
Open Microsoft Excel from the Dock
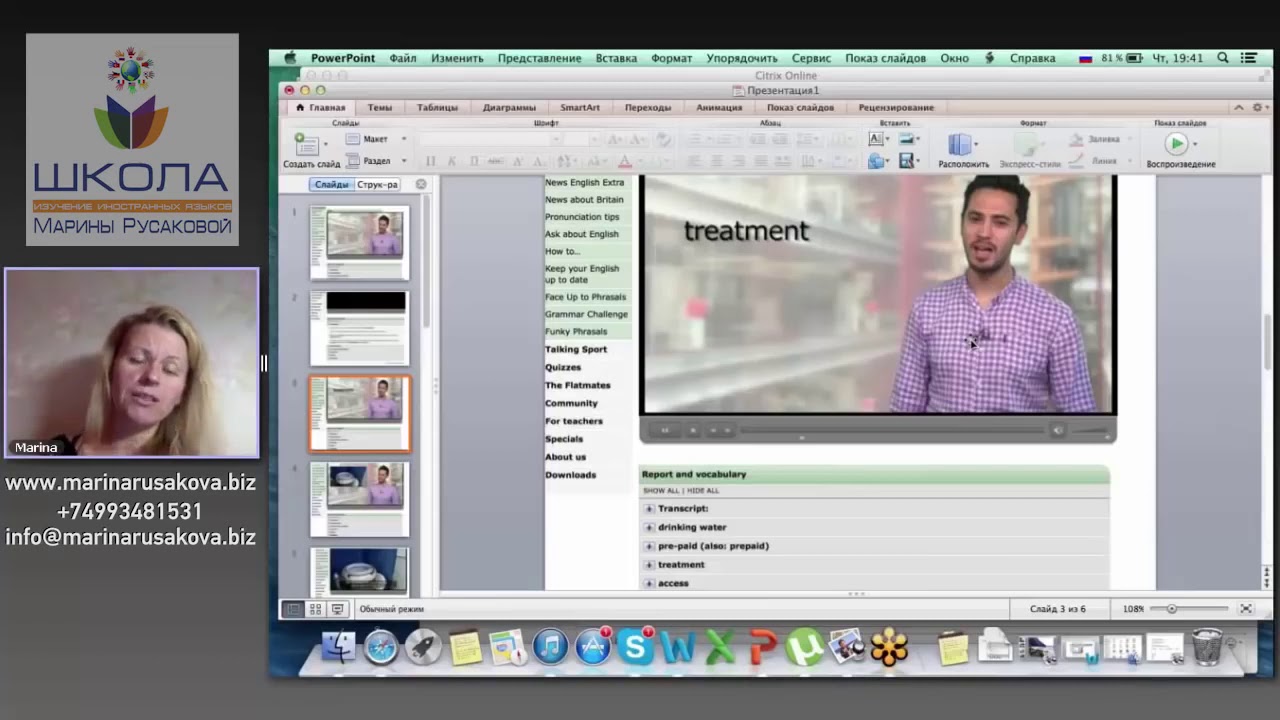720,648
